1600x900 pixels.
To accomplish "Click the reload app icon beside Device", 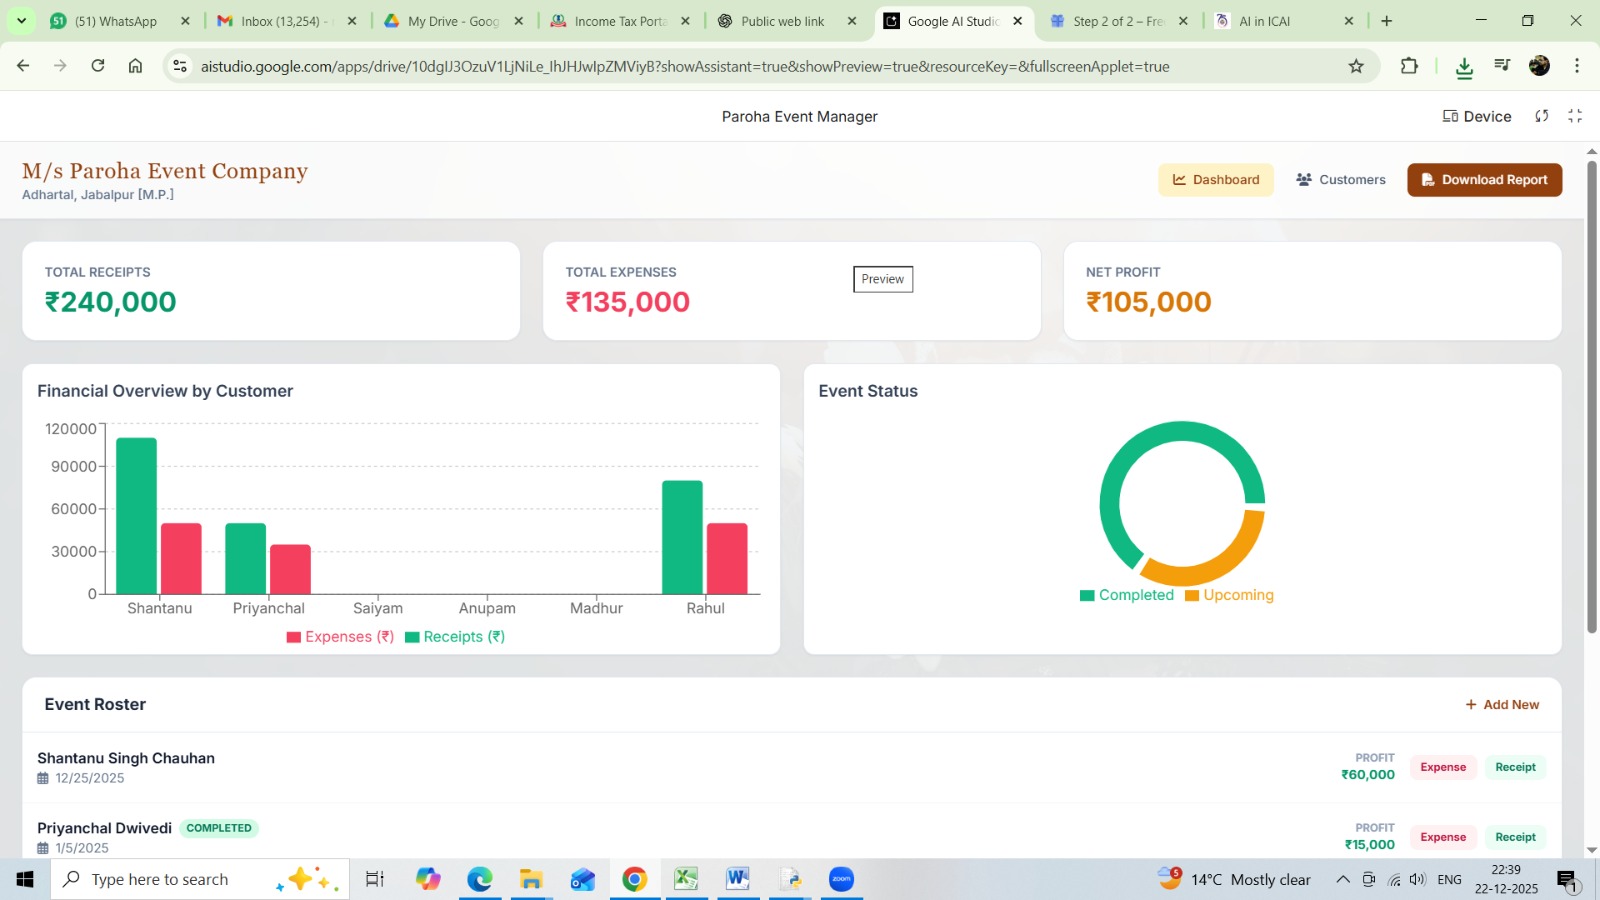I will point(1541,116).
